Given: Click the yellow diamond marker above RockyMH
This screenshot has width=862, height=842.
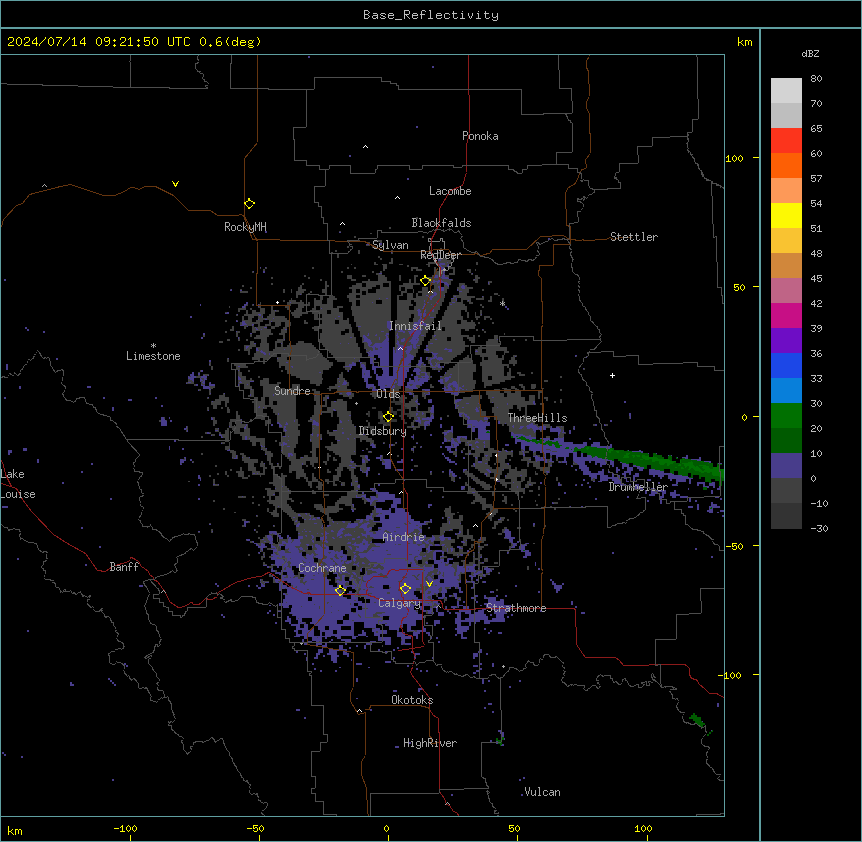Looking at the screenshot, I should tap(249, 204).
